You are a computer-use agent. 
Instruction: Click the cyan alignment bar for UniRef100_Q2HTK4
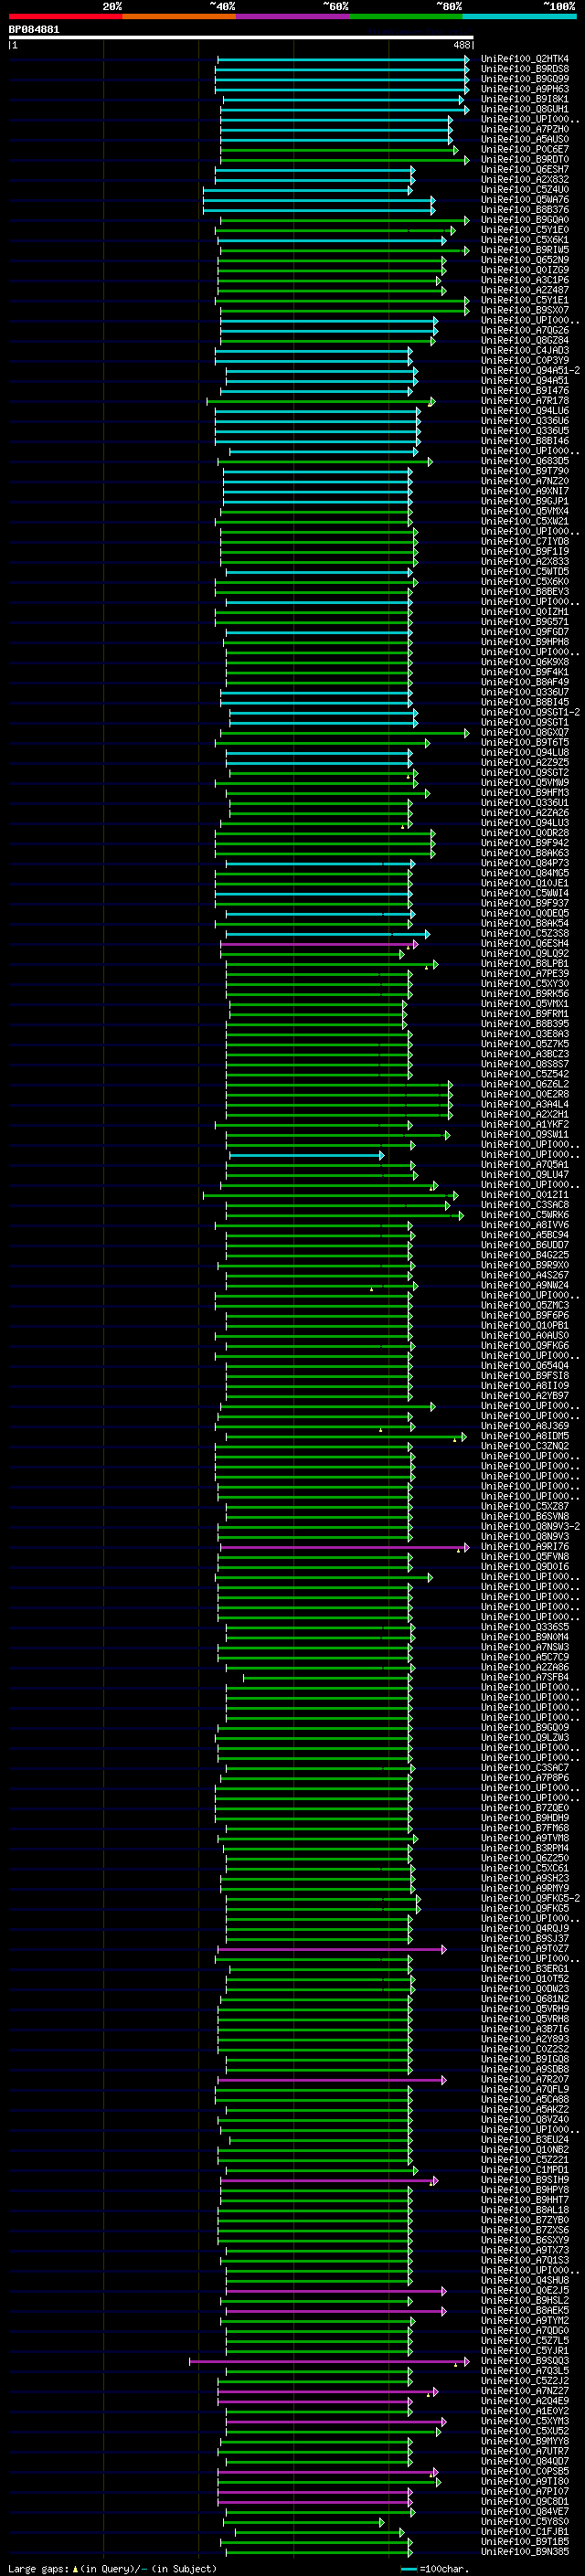pyautogui.click(x=343, y=60)
